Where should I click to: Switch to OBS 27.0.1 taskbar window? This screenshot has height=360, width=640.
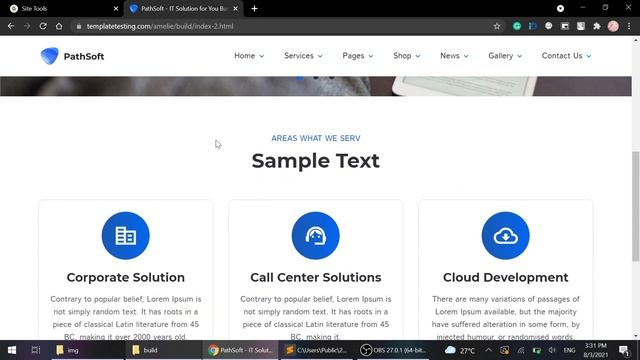click(x=393, y=350)
